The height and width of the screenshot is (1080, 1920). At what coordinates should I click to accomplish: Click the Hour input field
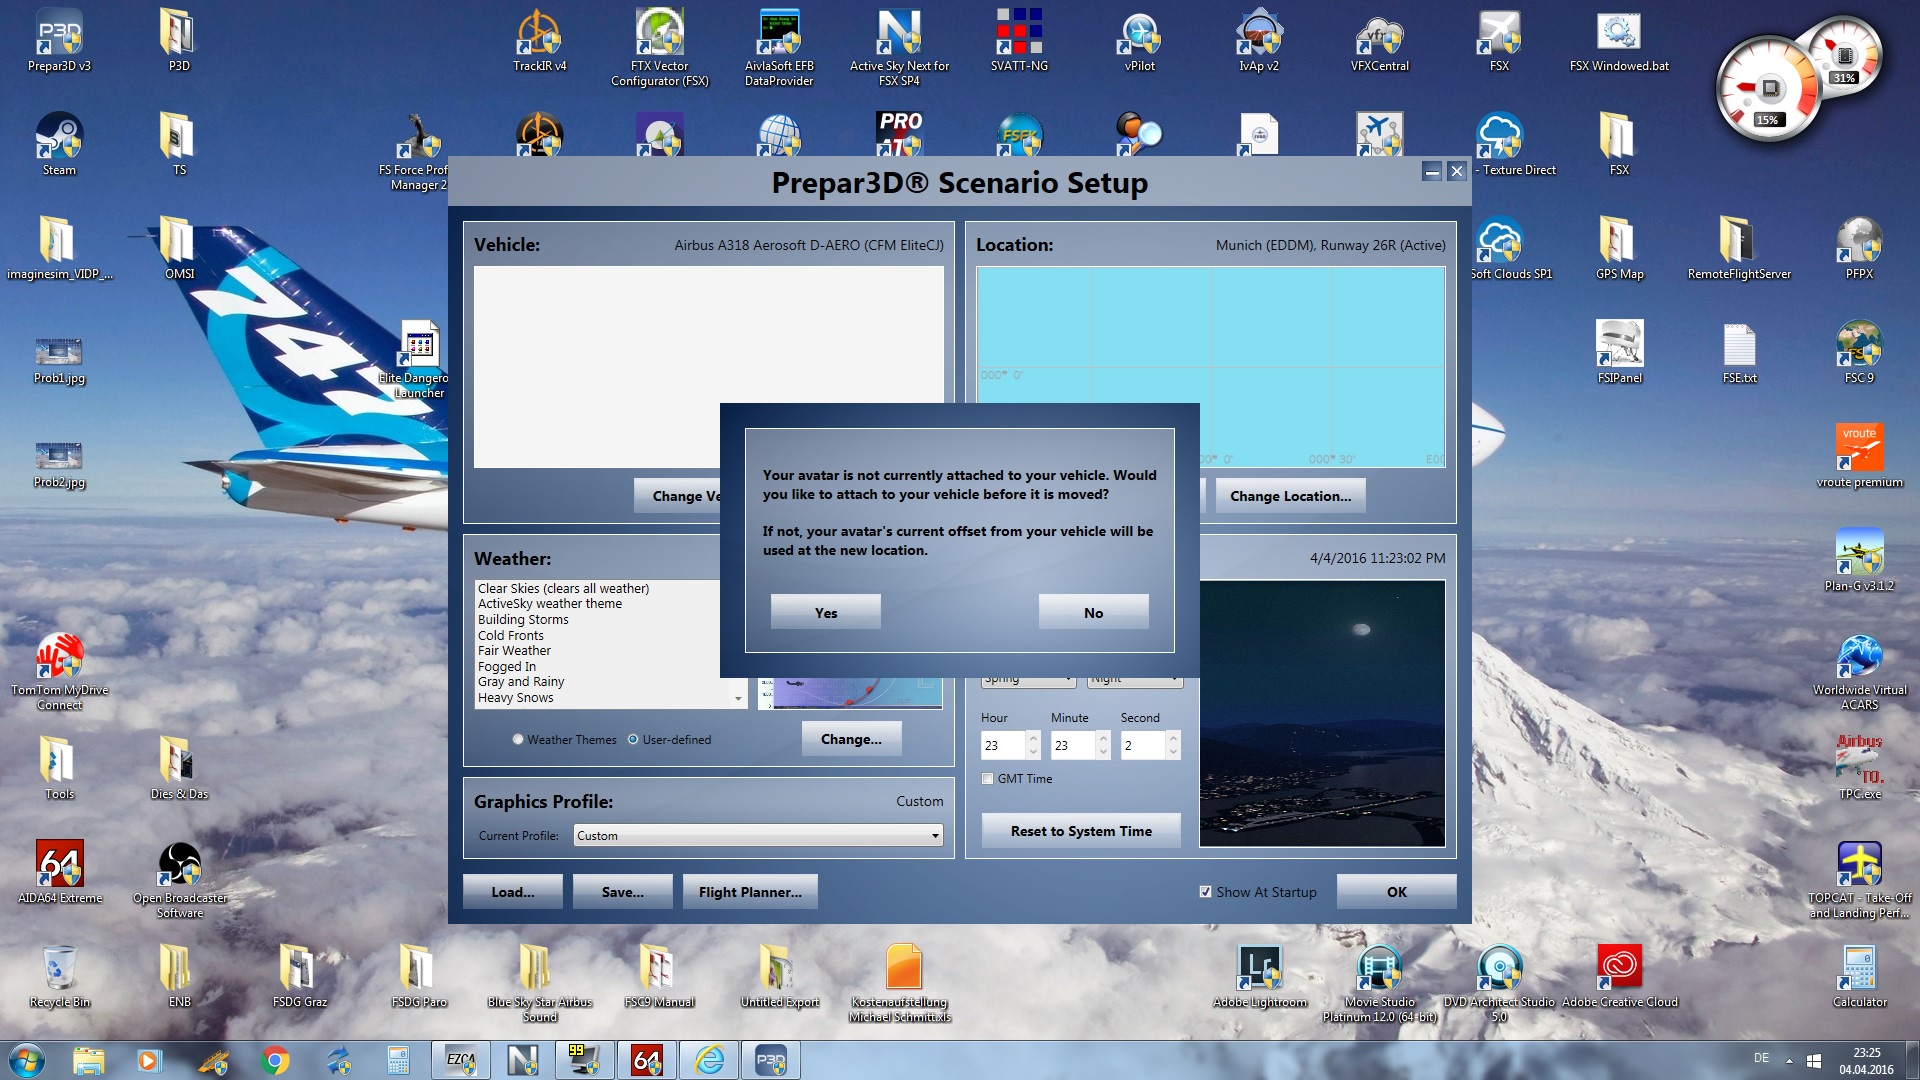coord(1003,746)
